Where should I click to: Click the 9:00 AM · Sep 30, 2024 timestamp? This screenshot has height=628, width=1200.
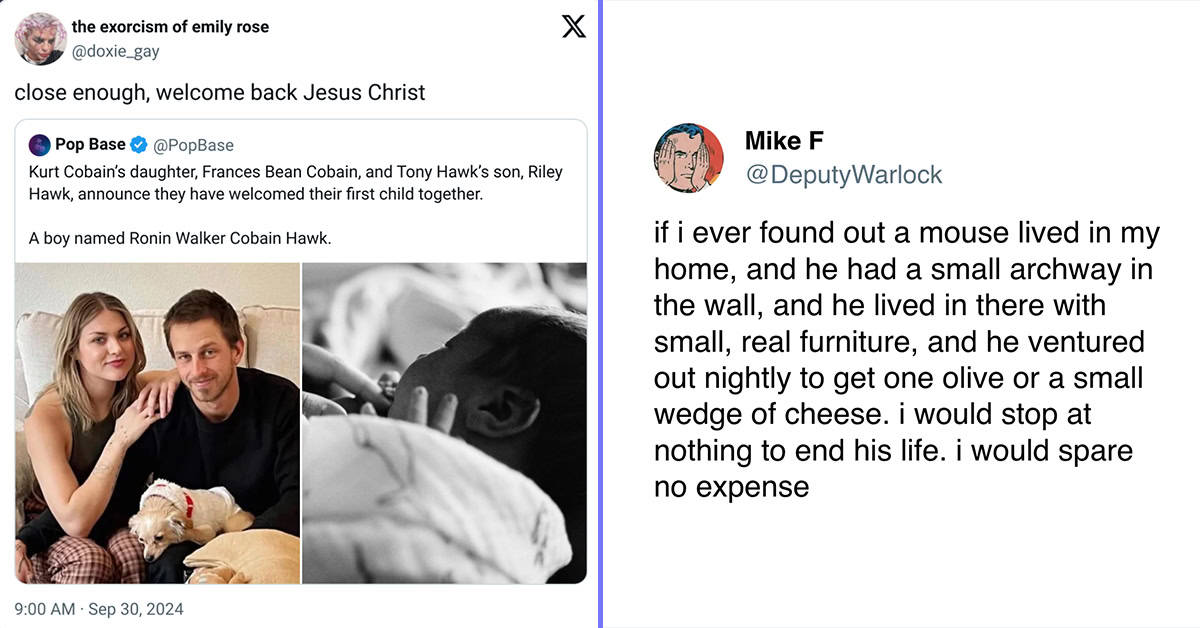coord(99,608)
